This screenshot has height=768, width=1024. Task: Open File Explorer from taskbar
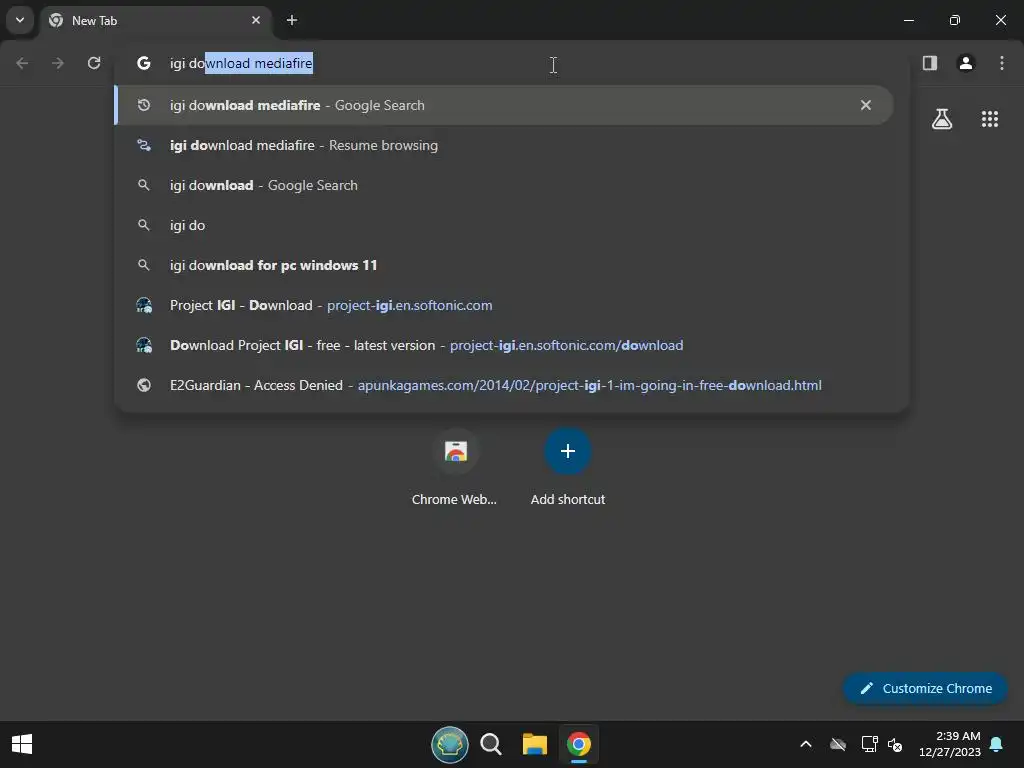[x=535, y=744]
